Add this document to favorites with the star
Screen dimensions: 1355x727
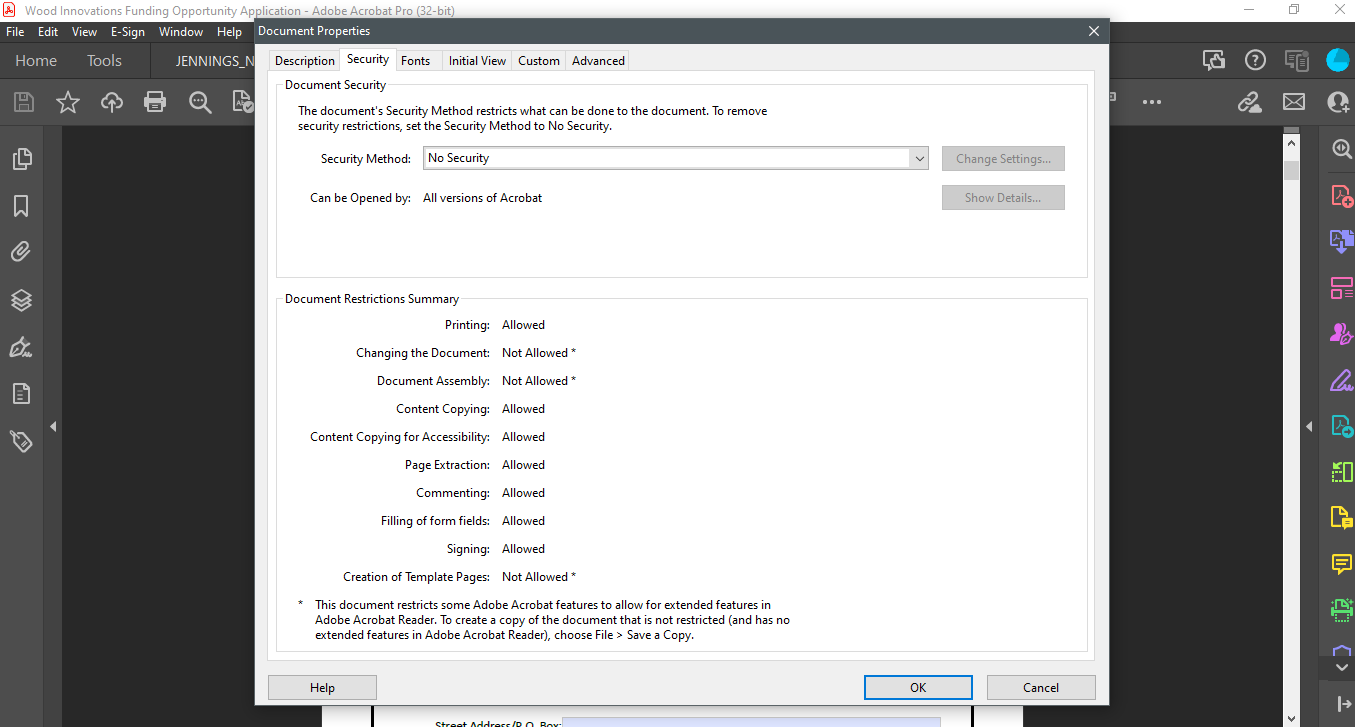67,101
